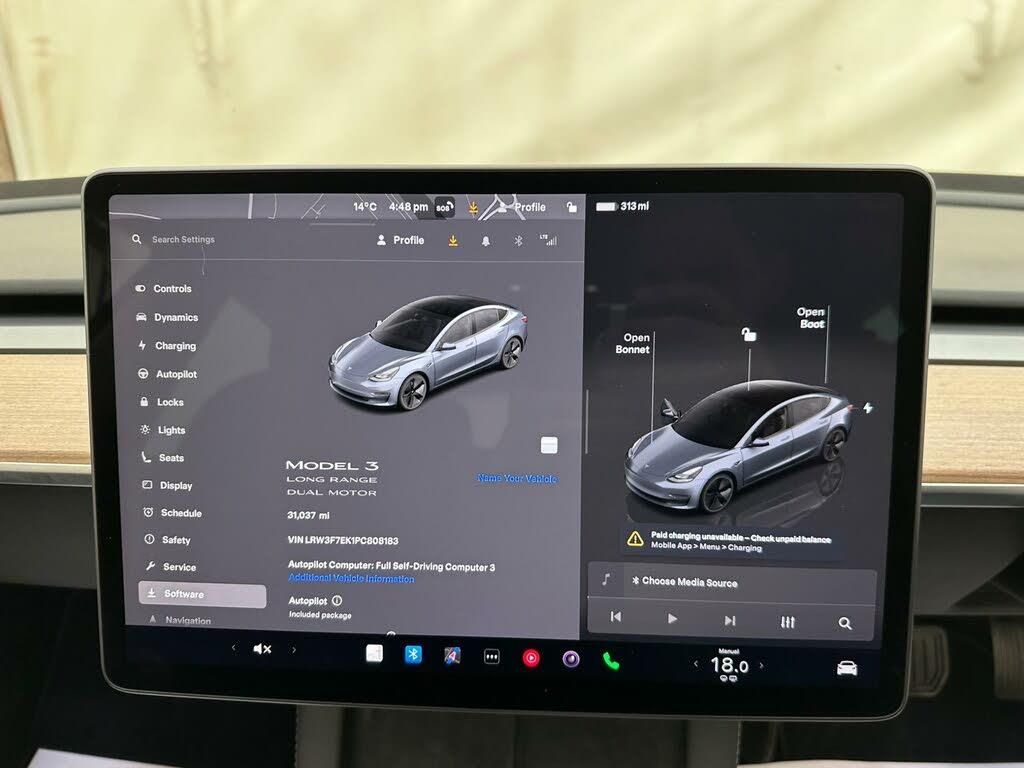Open climate controls via 18.0 temperature

[729, 665]
